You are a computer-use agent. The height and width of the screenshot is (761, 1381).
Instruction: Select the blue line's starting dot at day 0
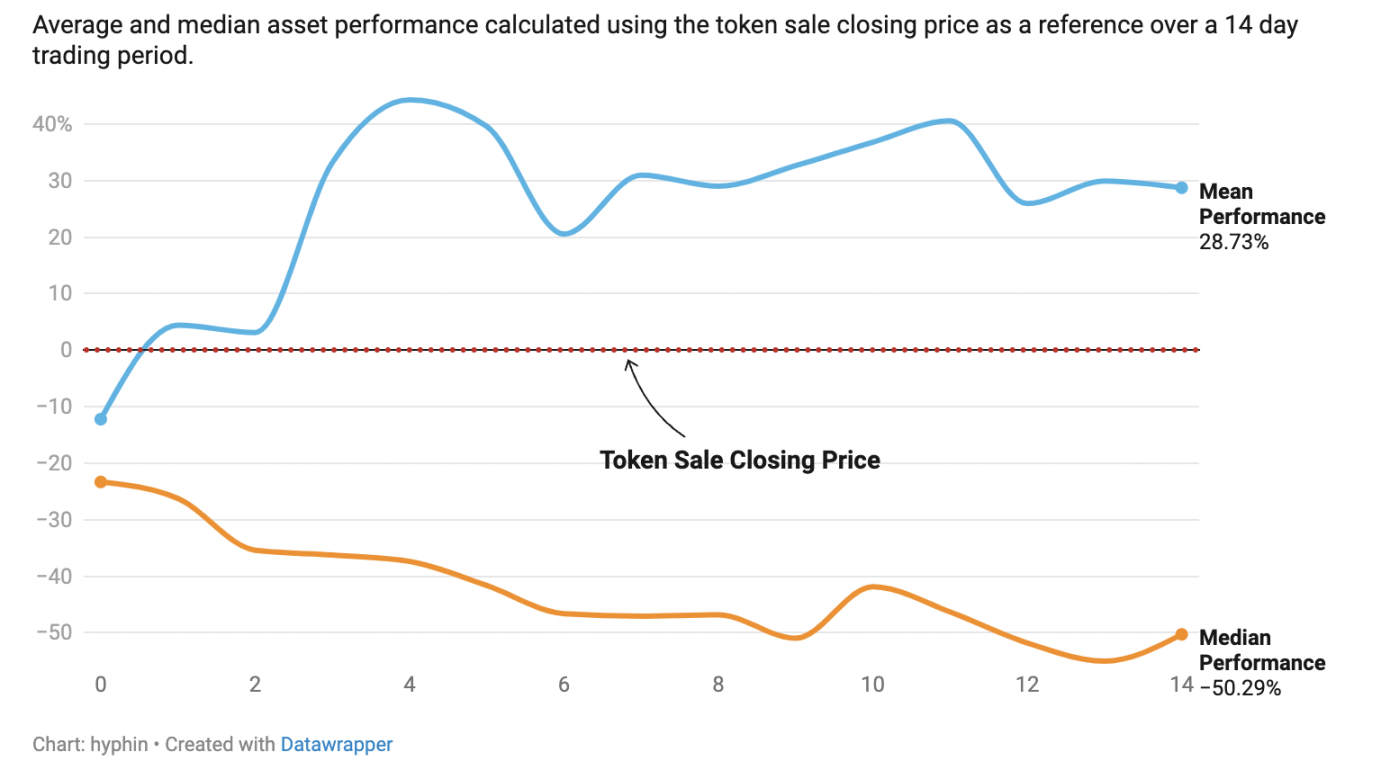(x=100, y=419)
